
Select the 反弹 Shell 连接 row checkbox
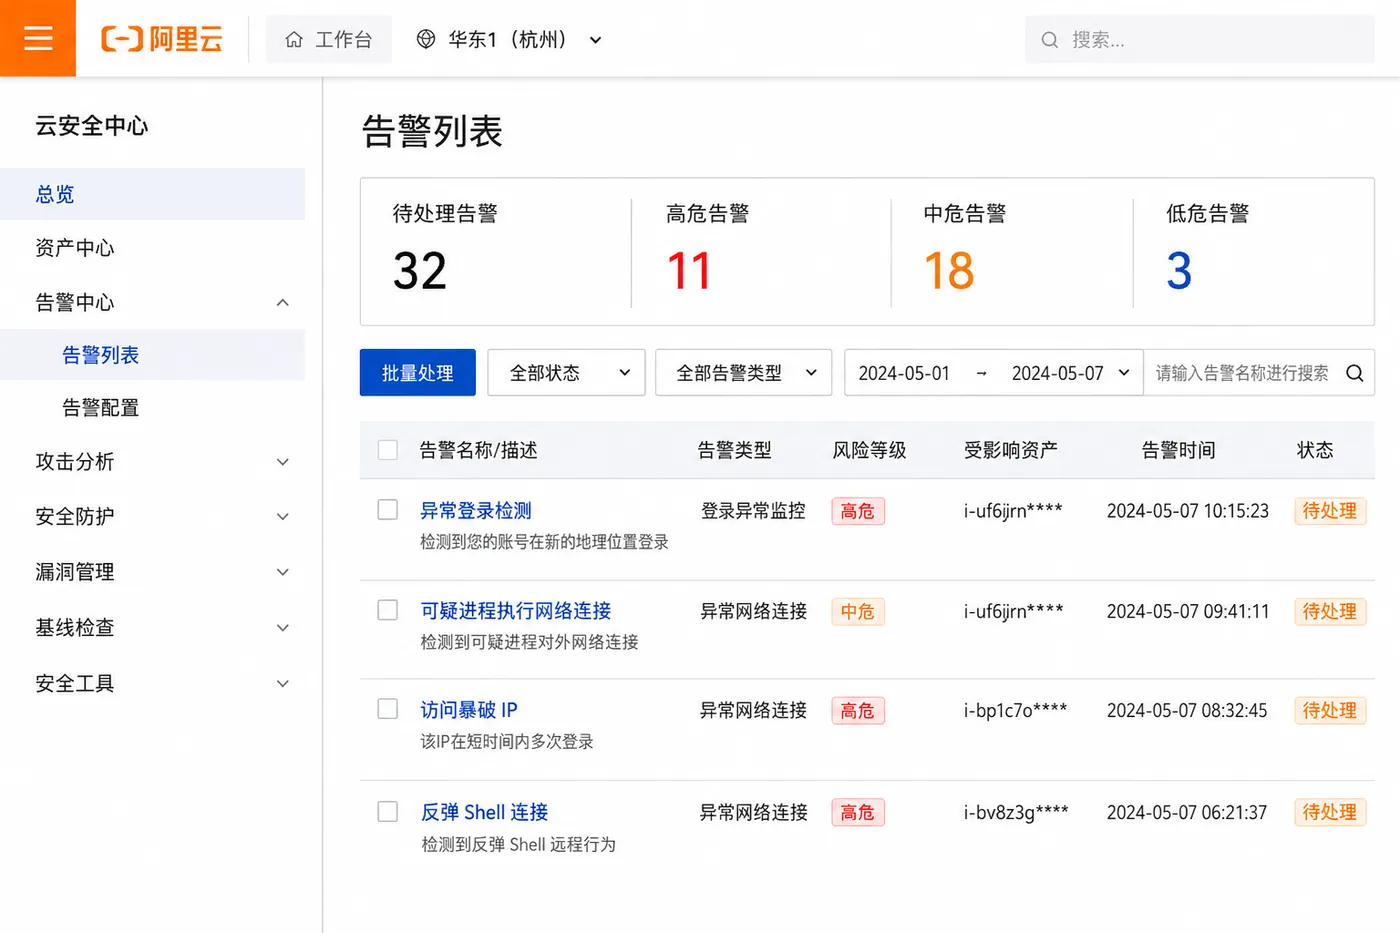388,812
